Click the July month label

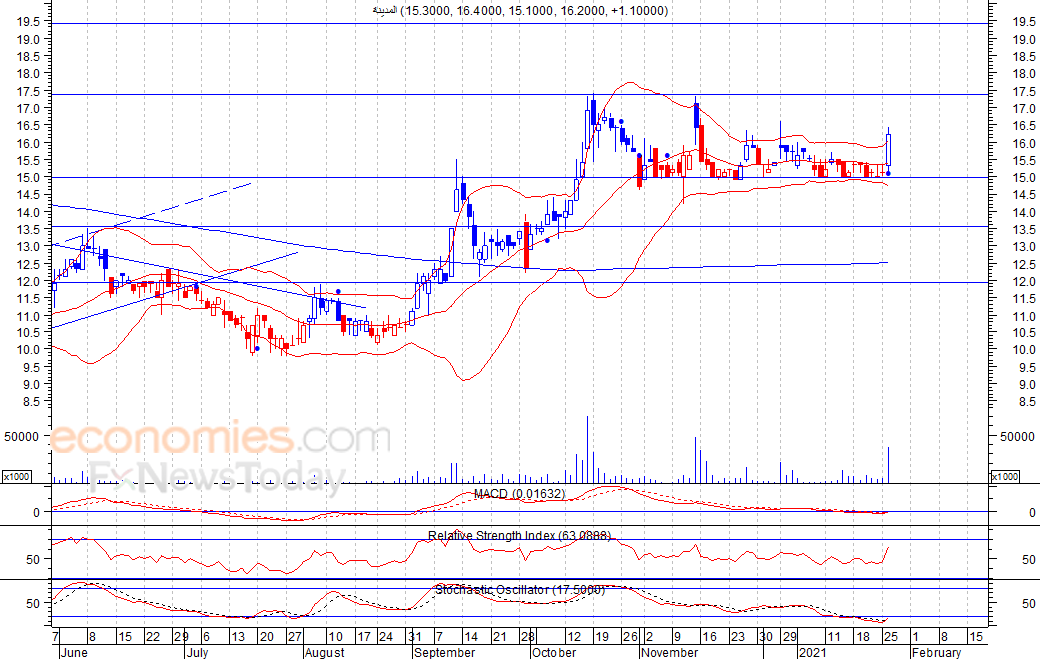click(198, 652)
